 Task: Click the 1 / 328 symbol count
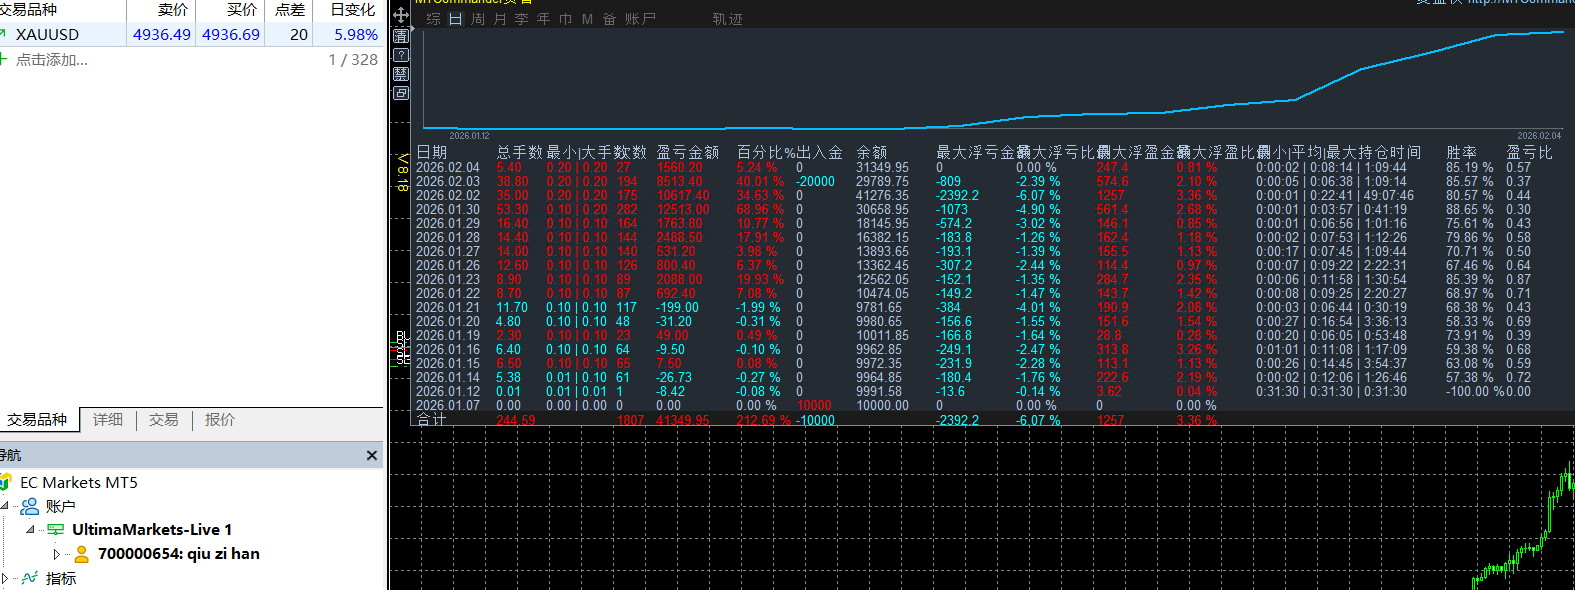[353, 60]
